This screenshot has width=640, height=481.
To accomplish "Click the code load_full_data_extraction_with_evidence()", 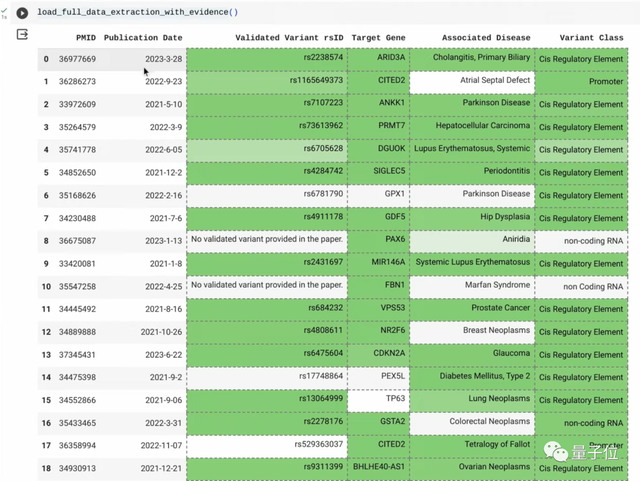I will [138, 12].
